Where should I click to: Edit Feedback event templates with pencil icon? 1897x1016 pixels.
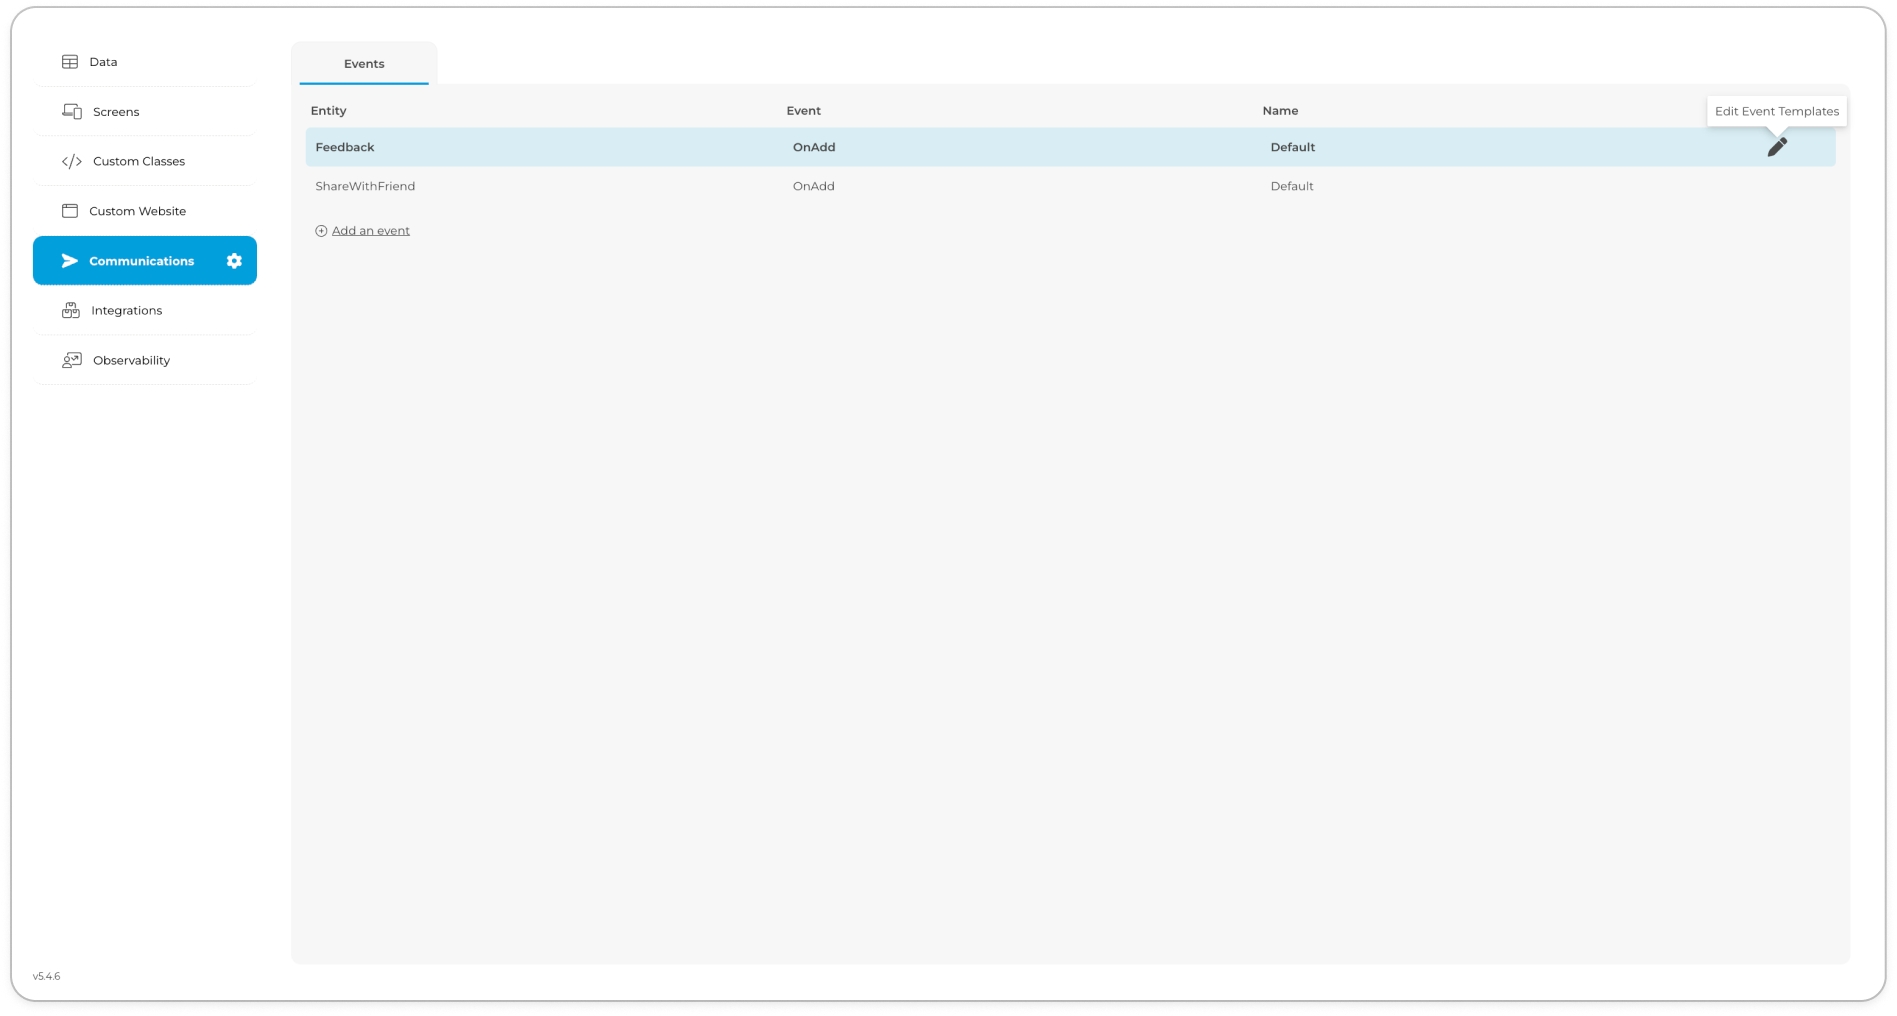point(1776,147)
